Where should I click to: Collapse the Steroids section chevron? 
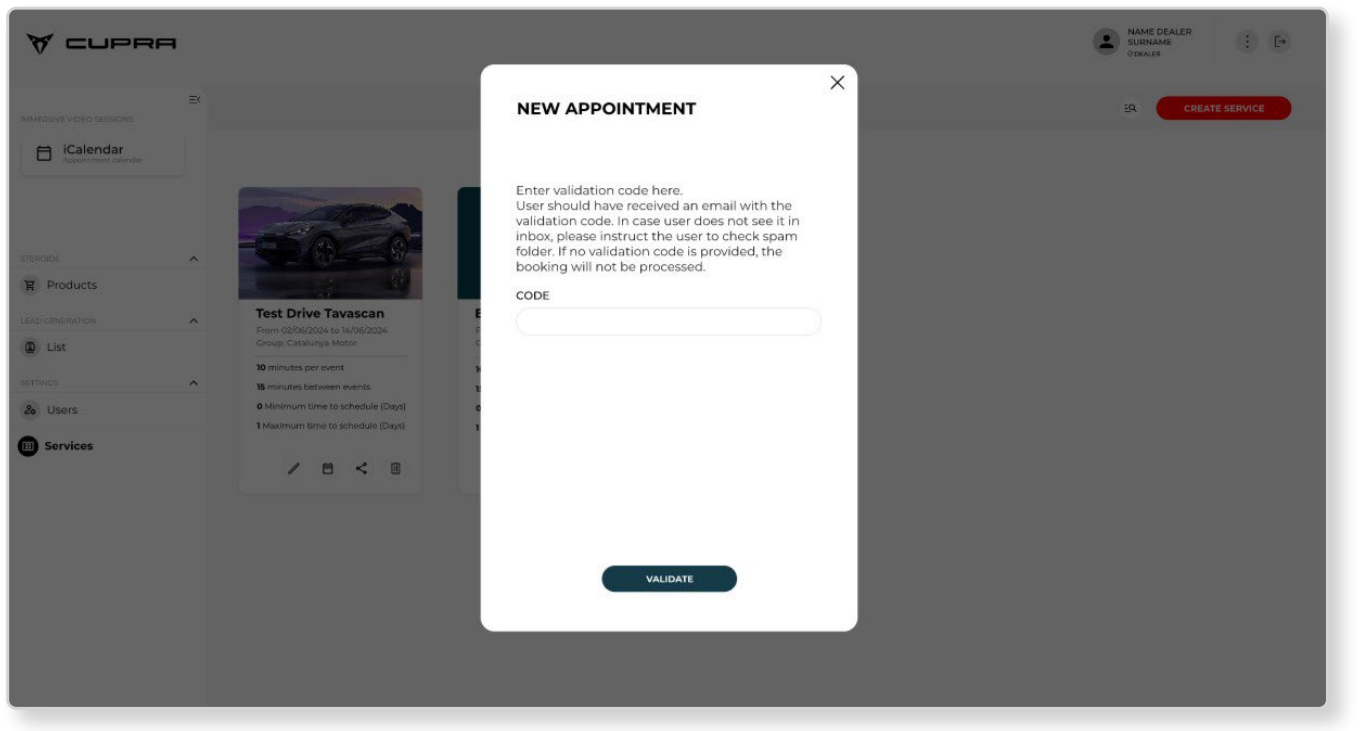194,259
